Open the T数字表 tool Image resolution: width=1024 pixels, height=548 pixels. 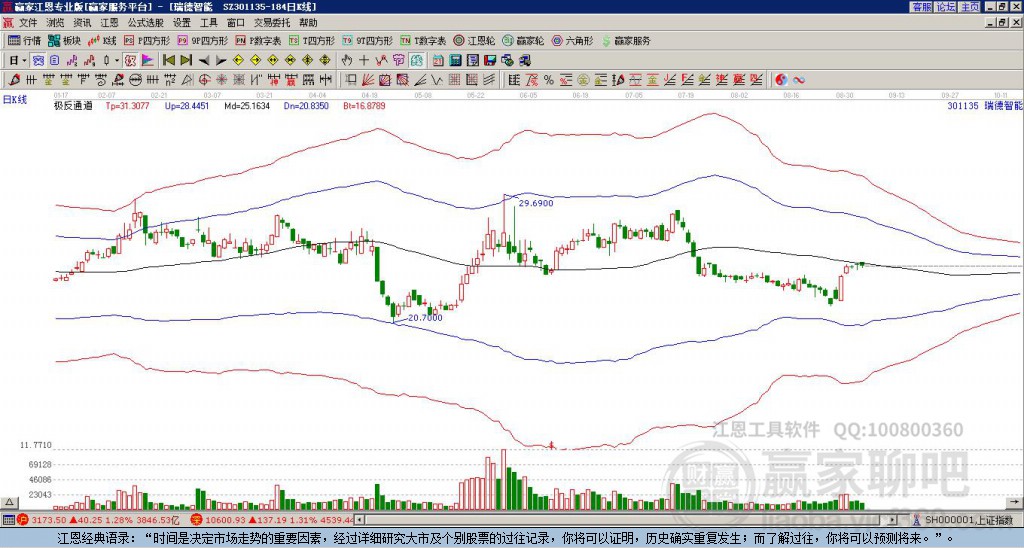[x=423, y=40]
